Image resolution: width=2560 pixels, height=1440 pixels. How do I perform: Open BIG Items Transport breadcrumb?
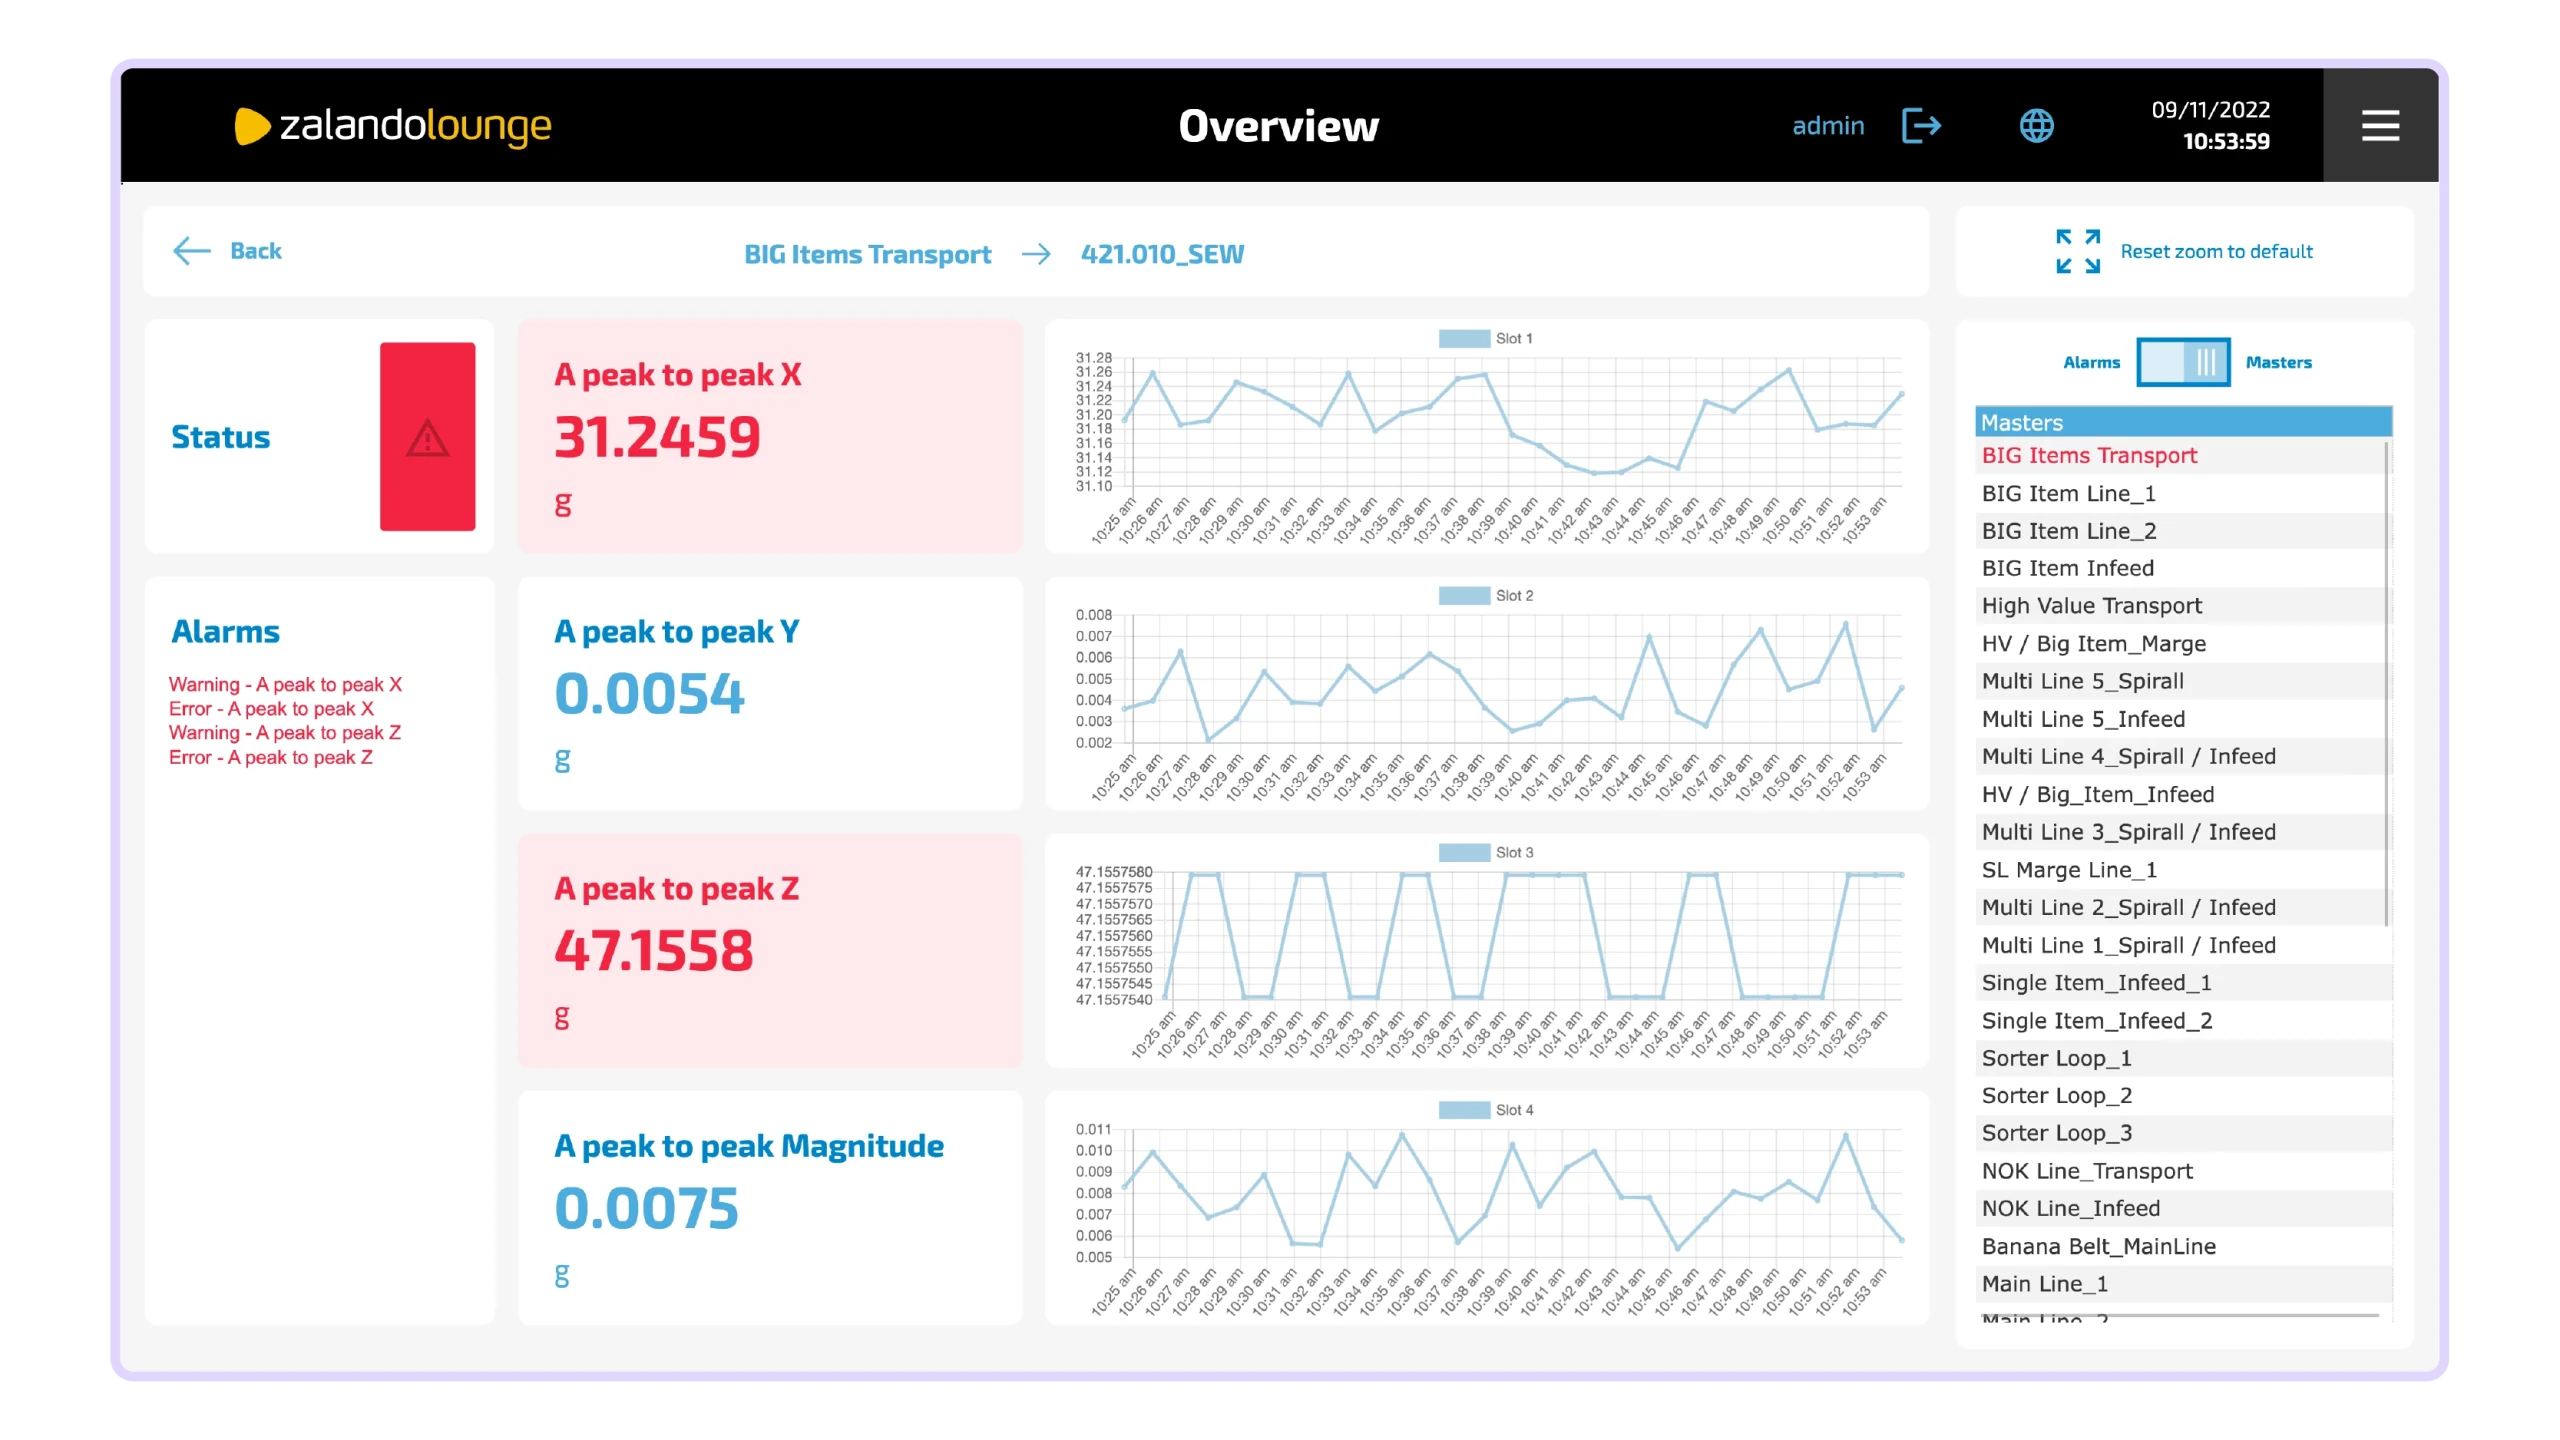867,254
